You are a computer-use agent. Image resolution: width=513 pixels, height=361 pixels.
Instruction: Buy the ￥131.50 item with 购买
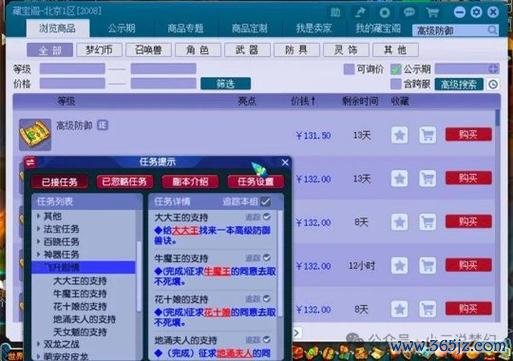(468, 135)
